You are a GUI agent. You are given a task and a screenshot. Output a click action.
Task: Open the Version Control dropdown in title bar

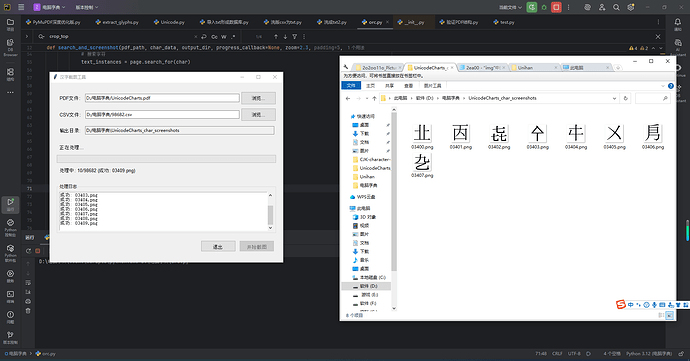pos(87,7)
